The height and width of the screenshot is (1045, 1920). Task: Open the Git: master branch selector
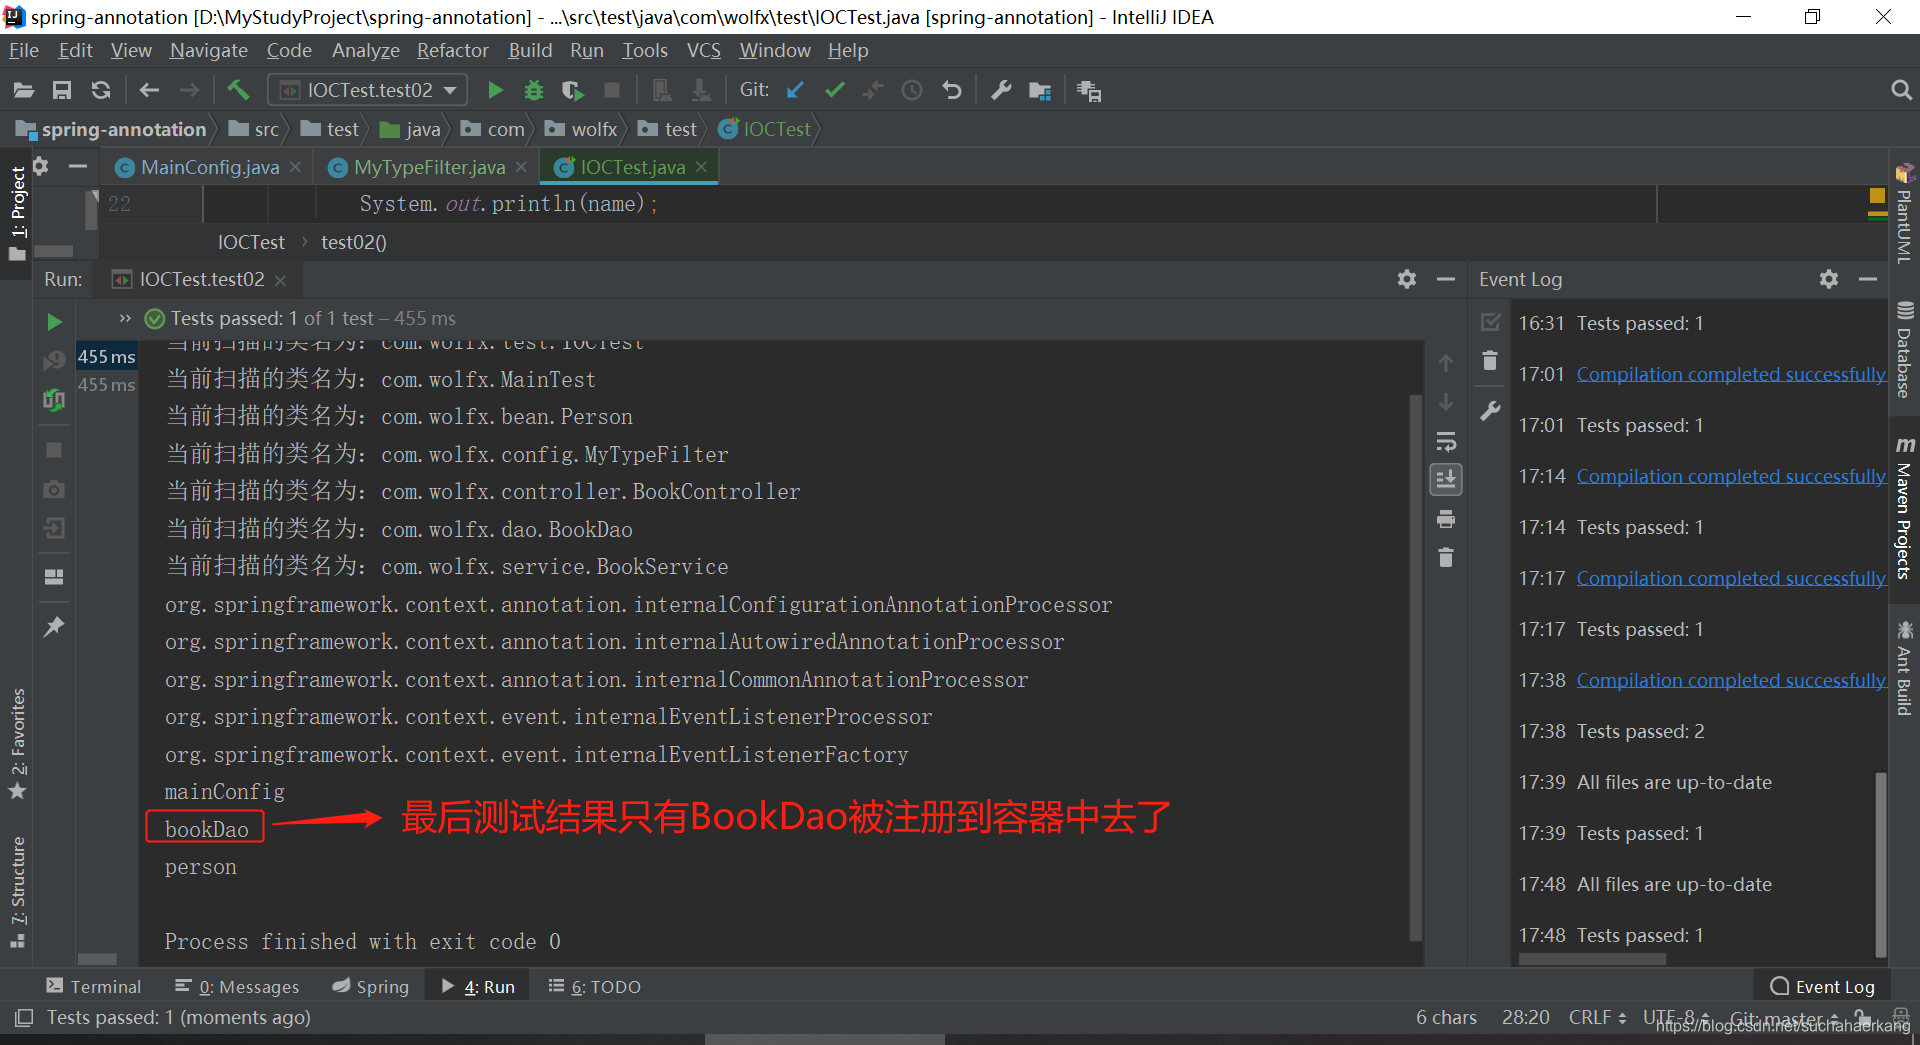click(x=1784, y=1017)
